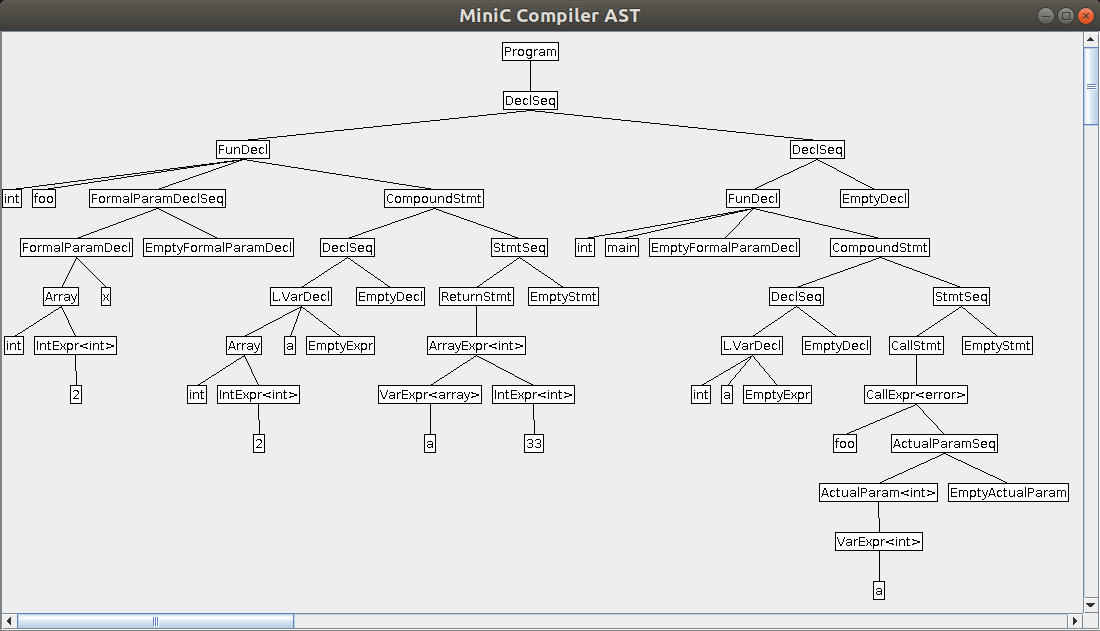The height and width of the screenshot is (631, 1100).
Task: Click the ActualParamSeq node
Action: [x=945, y=444]
